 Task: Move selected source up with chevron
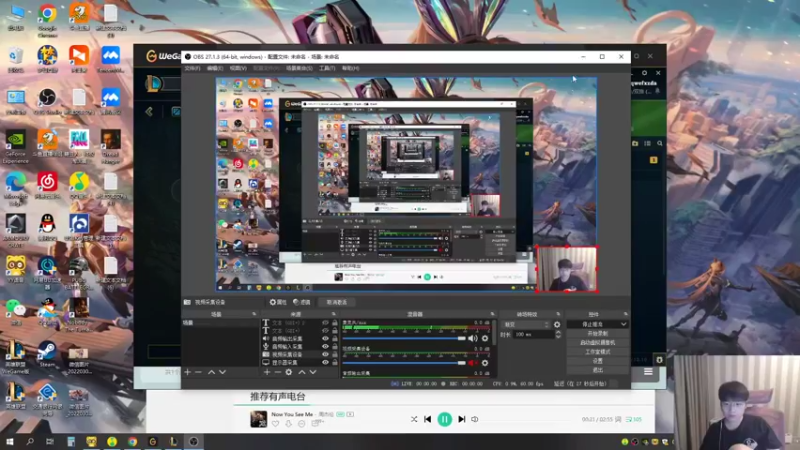coord(302,372)
